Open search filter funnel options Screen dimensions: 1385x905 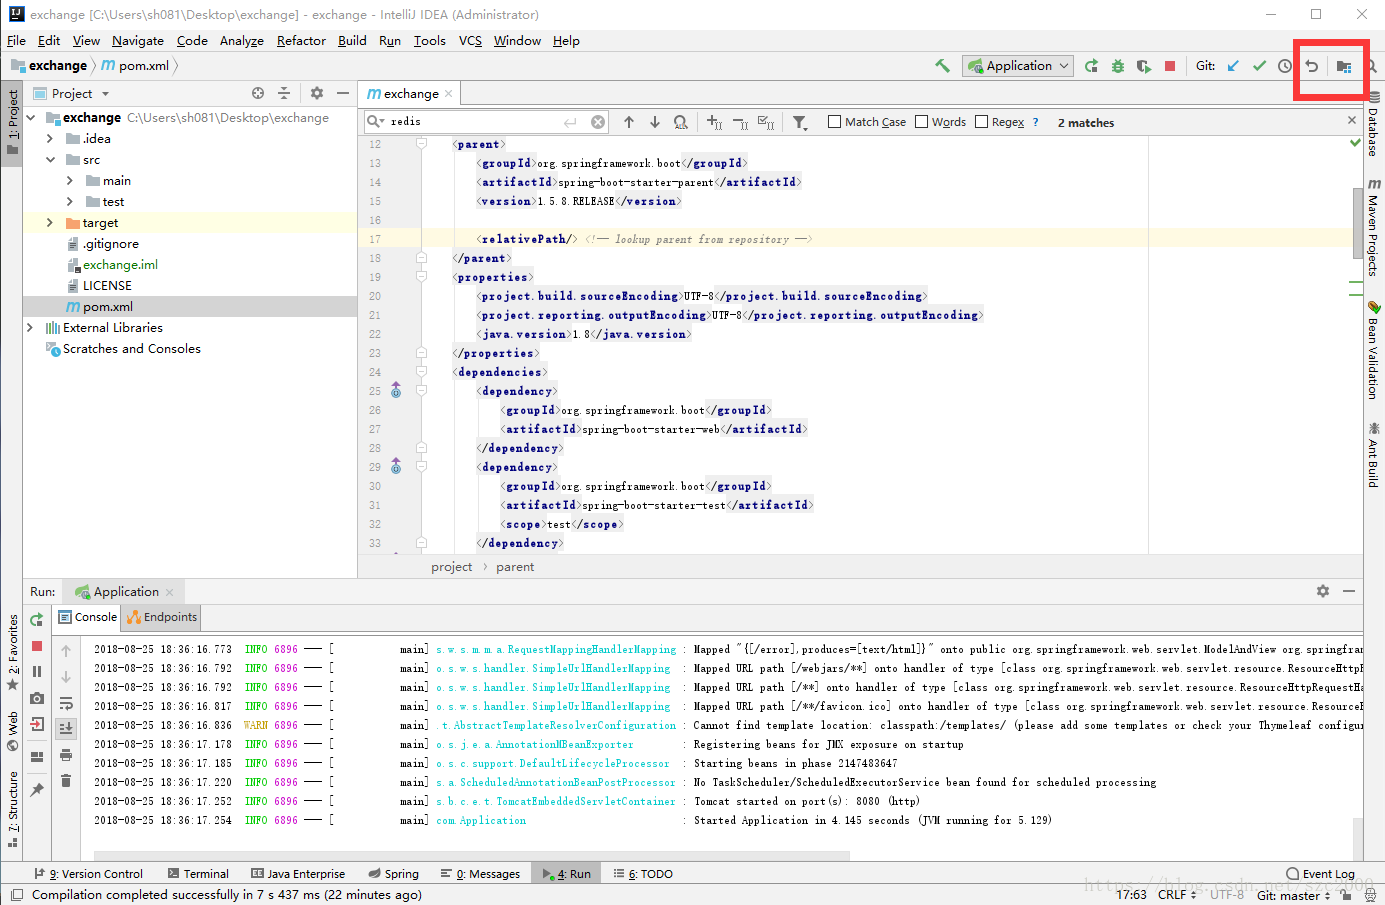(800, 122)
